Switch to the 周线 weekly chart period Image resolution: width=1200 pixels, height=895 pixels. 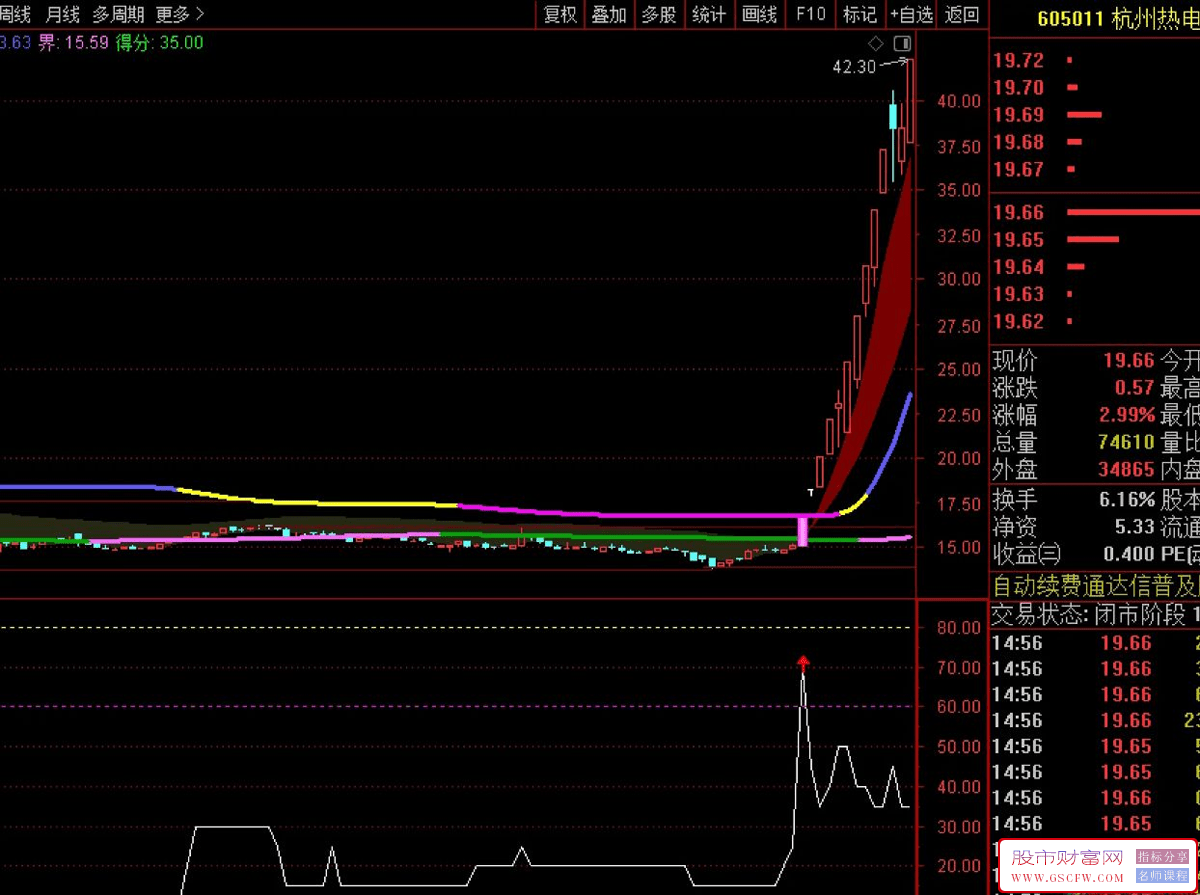15,14
